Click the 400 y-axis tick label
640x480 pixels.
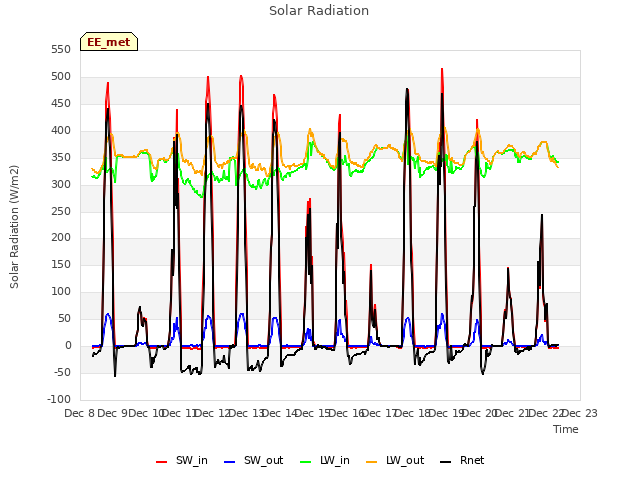pos(61,131)
